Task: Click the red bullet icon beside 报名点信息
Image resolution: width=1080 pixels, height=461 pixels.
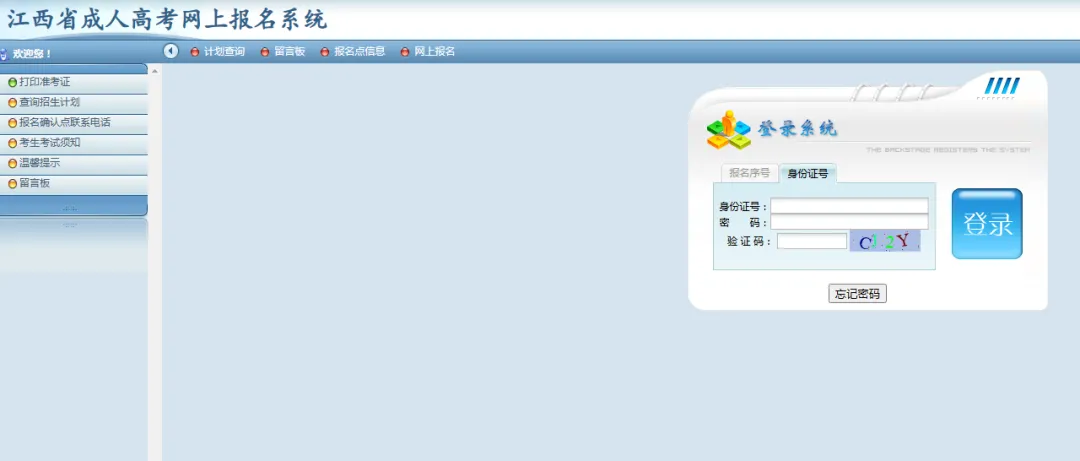Action: tap(325, 52)
